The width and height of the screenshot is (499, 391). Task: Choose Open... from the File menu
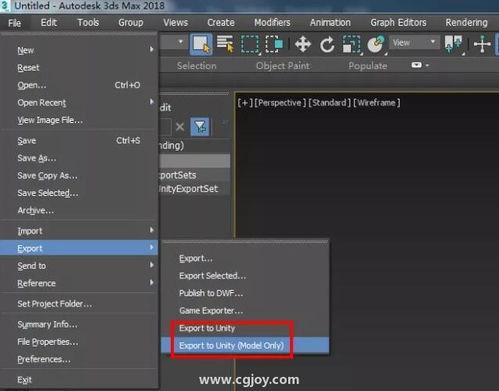click(79, 85)
